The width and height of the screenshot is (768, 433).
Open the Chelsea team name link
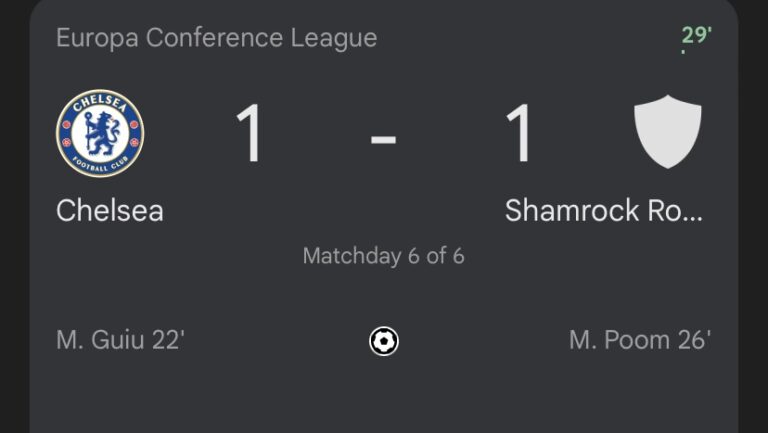pyautogui.click(x=110, y=211)
